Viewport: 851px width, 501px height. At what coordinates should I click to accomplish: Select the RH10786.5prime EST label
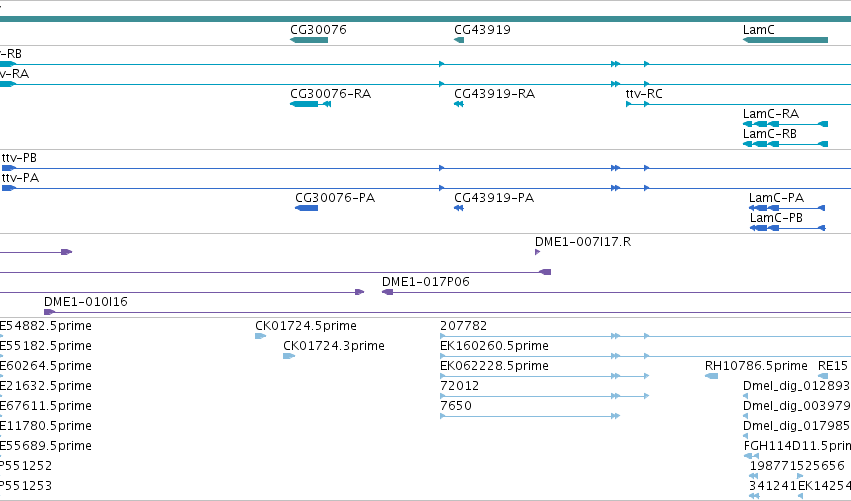tap(756, 366)
